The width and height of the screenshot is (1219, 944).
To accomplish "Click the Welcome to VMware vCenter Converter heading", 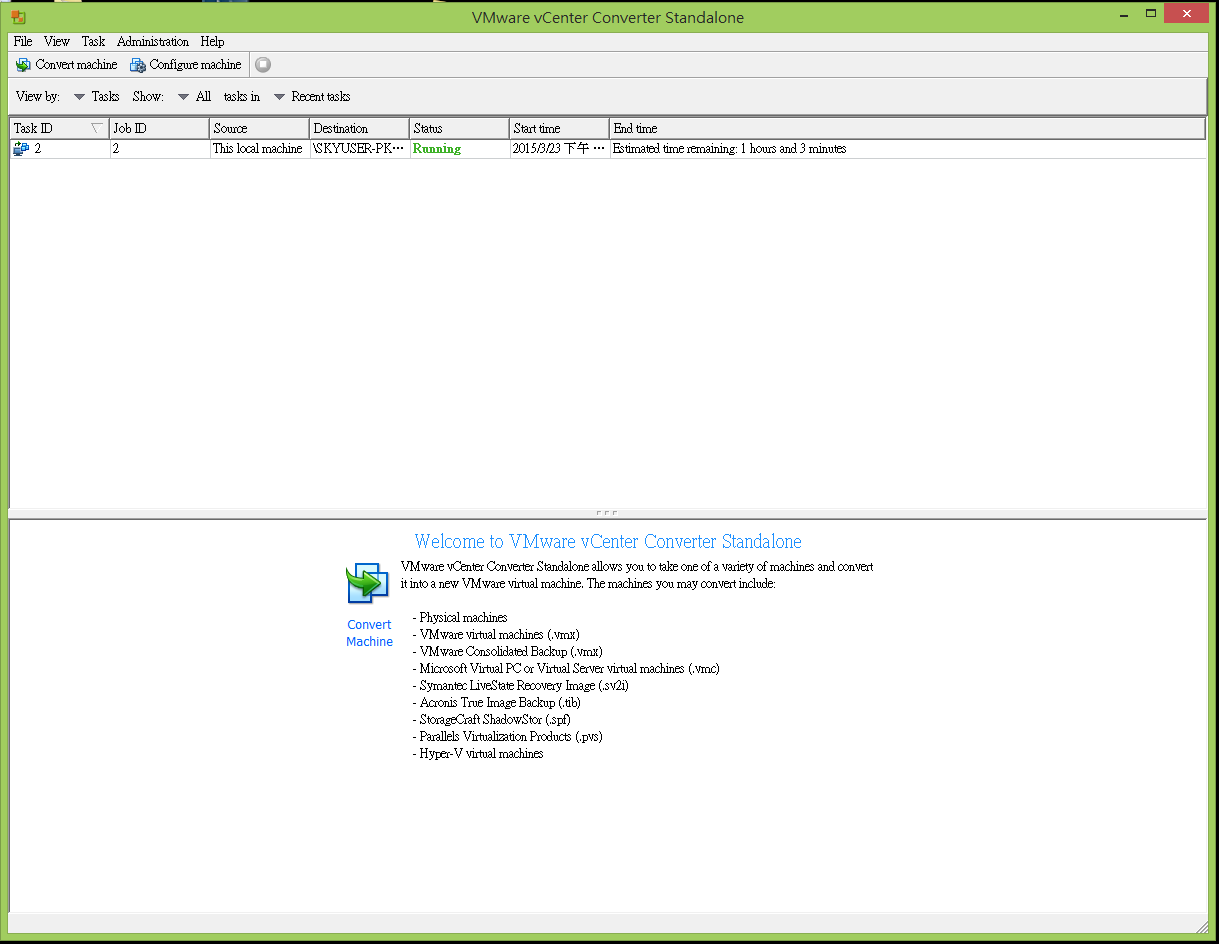I will tap(608, 542).
